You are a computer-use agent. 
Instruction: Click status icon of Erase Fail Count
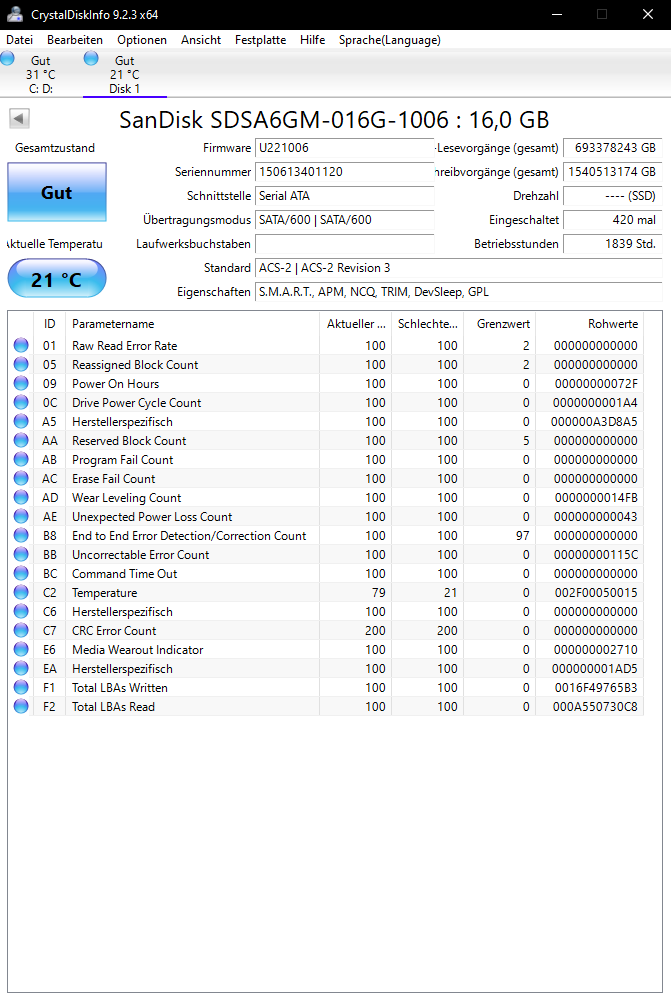21,478
